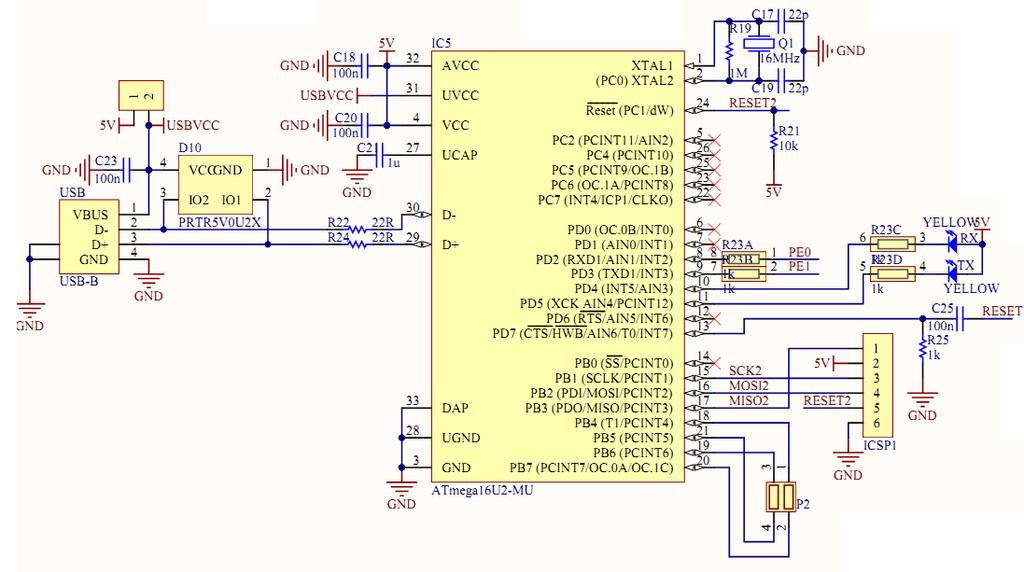Select the SCK2 net label
Screen dimensions: 1024x572
745,370
